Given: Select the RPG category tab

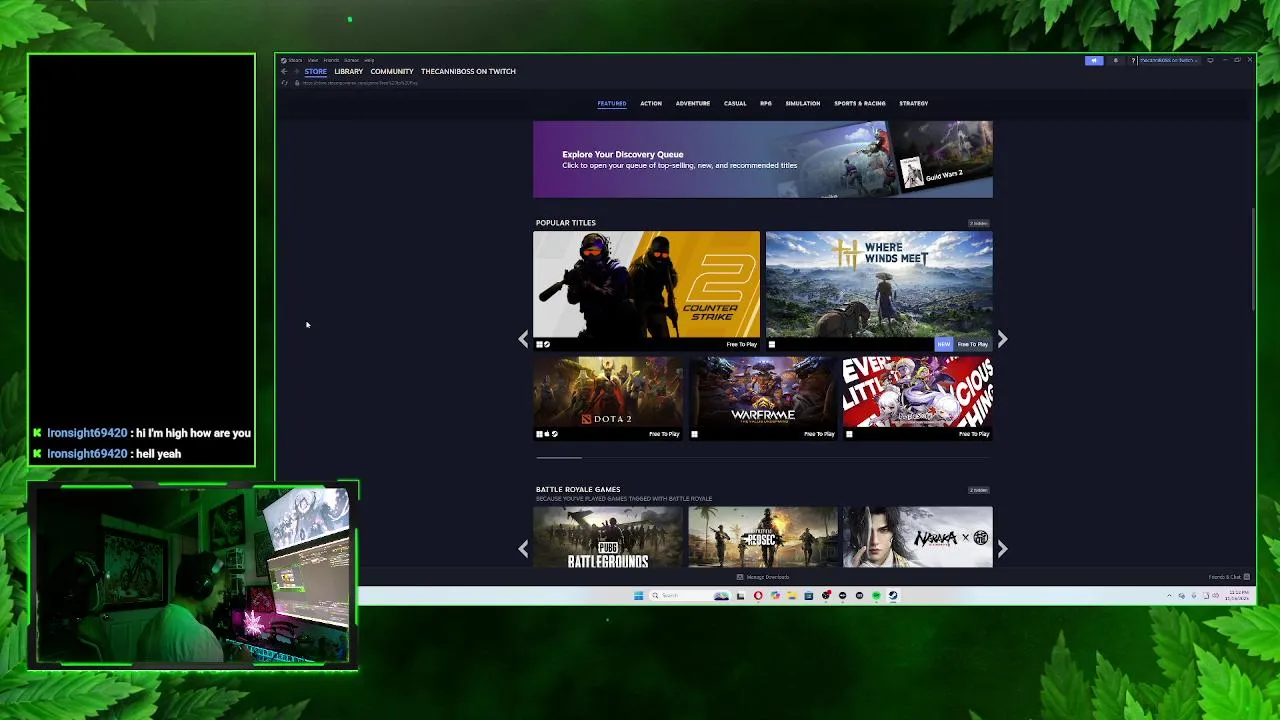Looking at the screenshot, I should (x=766, y=103).
